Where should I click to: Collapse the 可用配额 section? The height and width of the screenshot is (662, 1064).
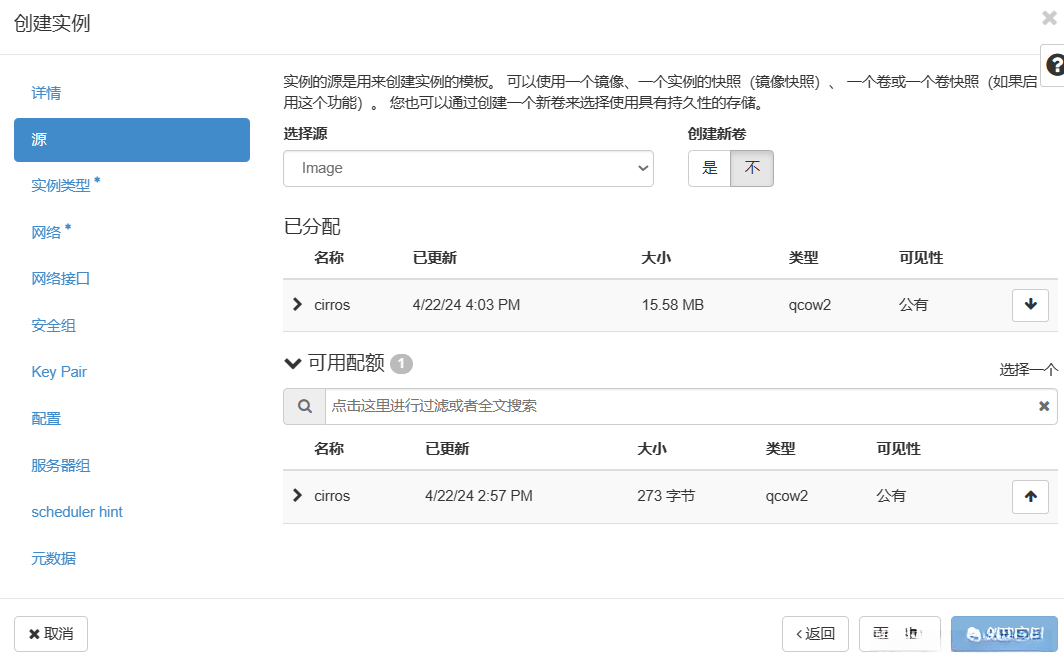[x=292, y=363]
